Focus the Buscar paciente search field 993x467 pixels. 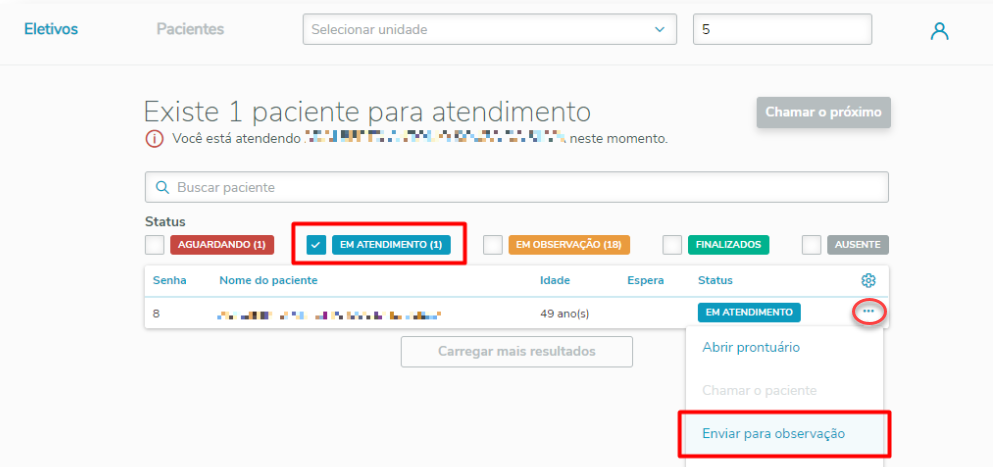click(517, 188)
